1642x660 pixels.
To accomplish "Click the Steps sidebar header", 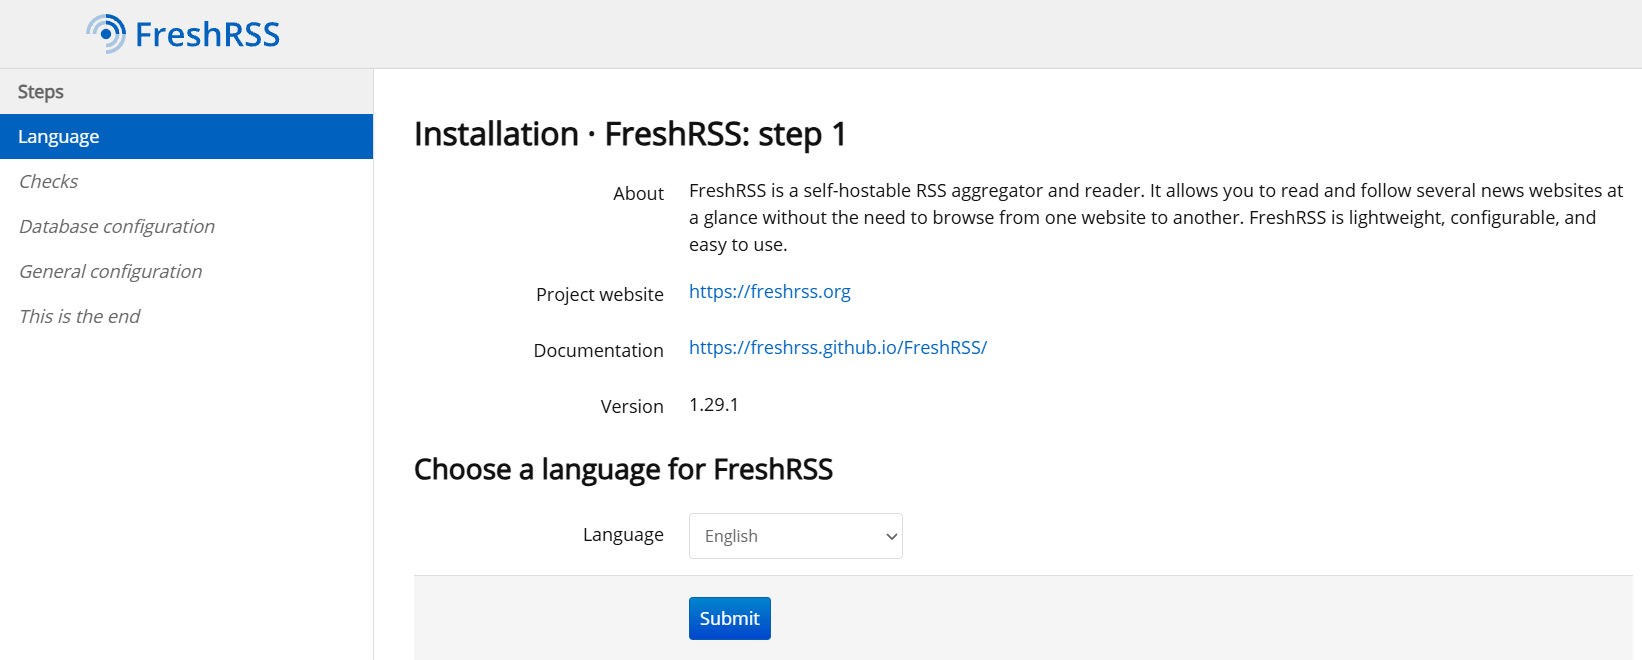I will pyautogui.click(x=40, y=91).
